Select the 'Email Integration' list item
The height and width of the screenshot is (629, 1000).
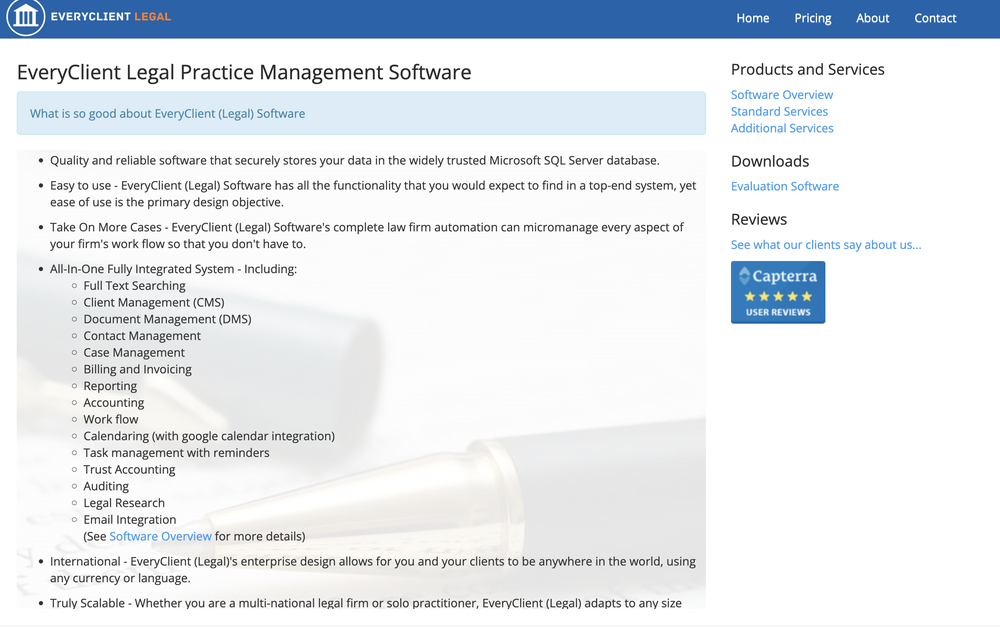click(129, 520)
